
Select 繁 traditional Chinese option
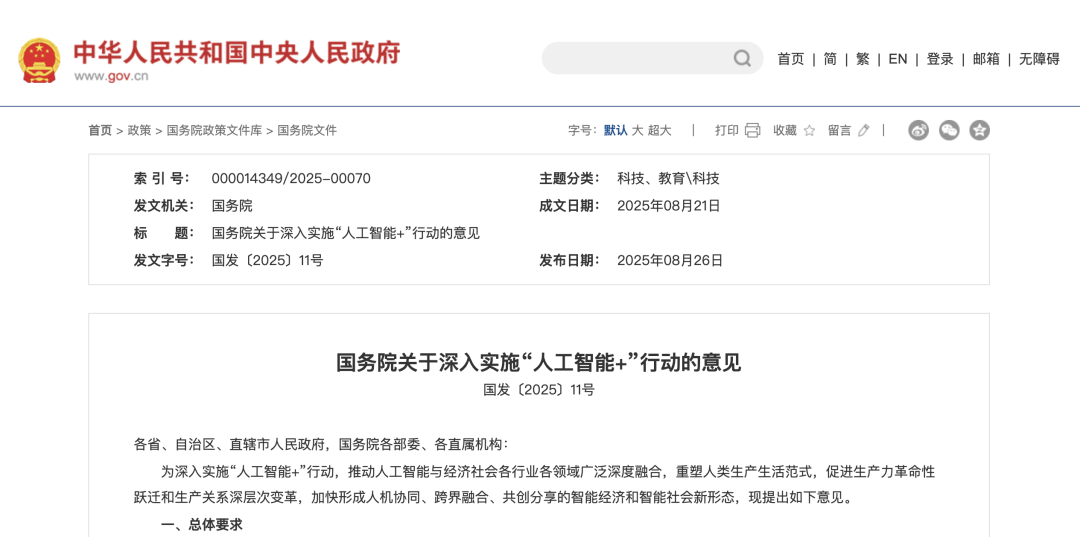(862, 59)
